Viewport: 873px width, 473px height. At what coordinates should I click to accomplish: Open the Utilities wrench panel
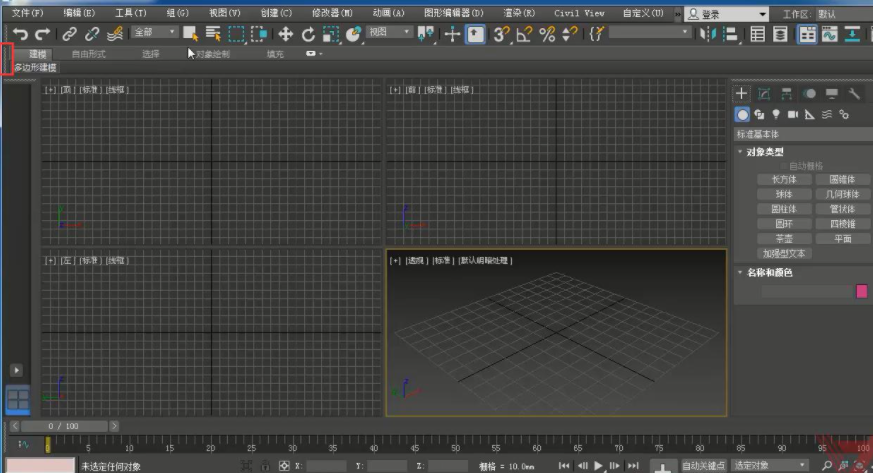coord(854,93)
